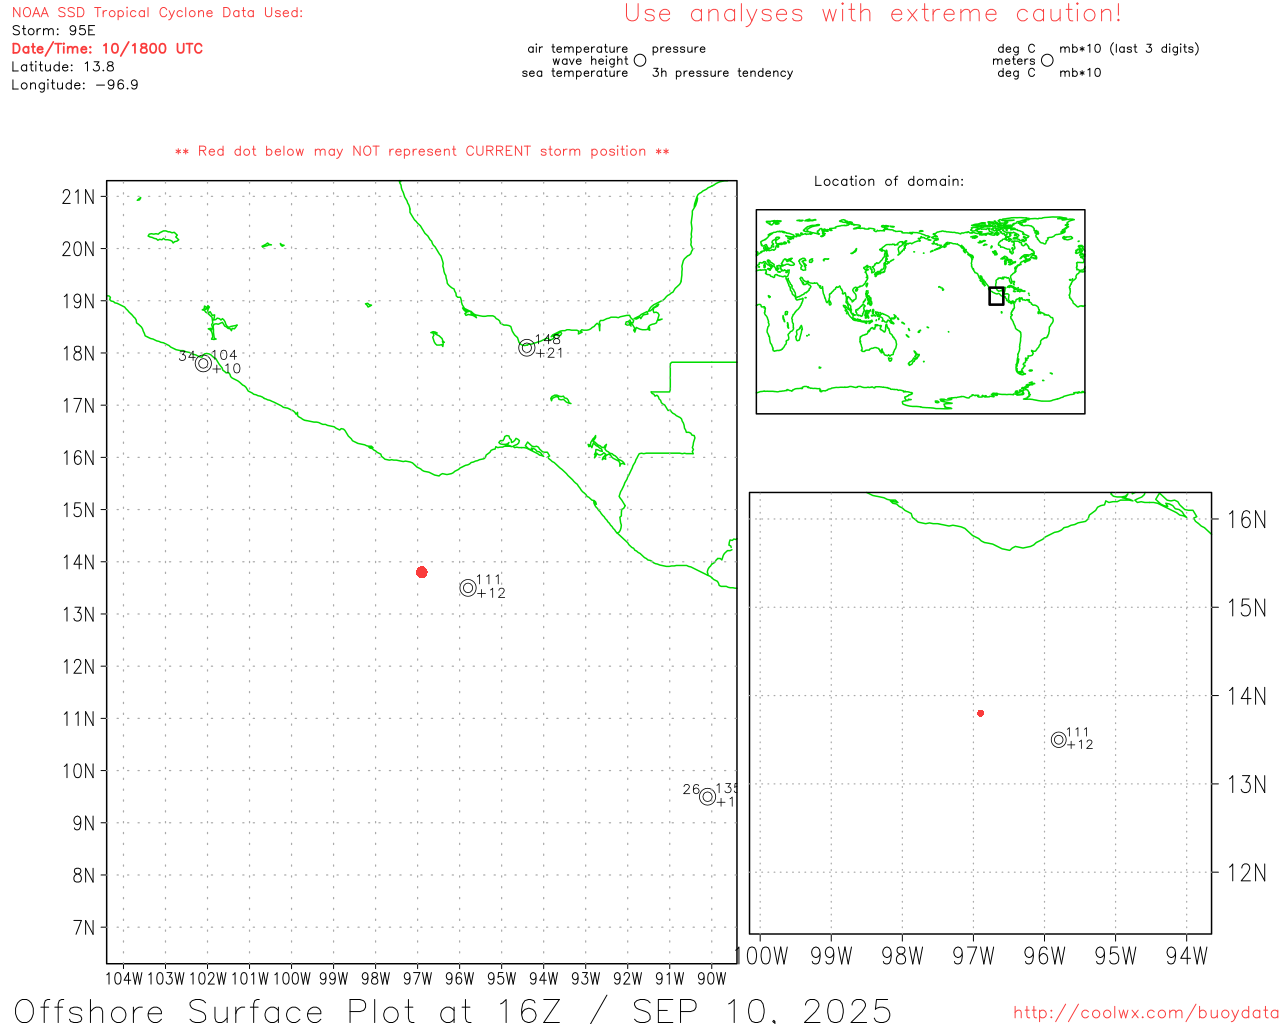1280x1024 pixels.
Task: Click the black domain box on world map
Action: point(996,296)
